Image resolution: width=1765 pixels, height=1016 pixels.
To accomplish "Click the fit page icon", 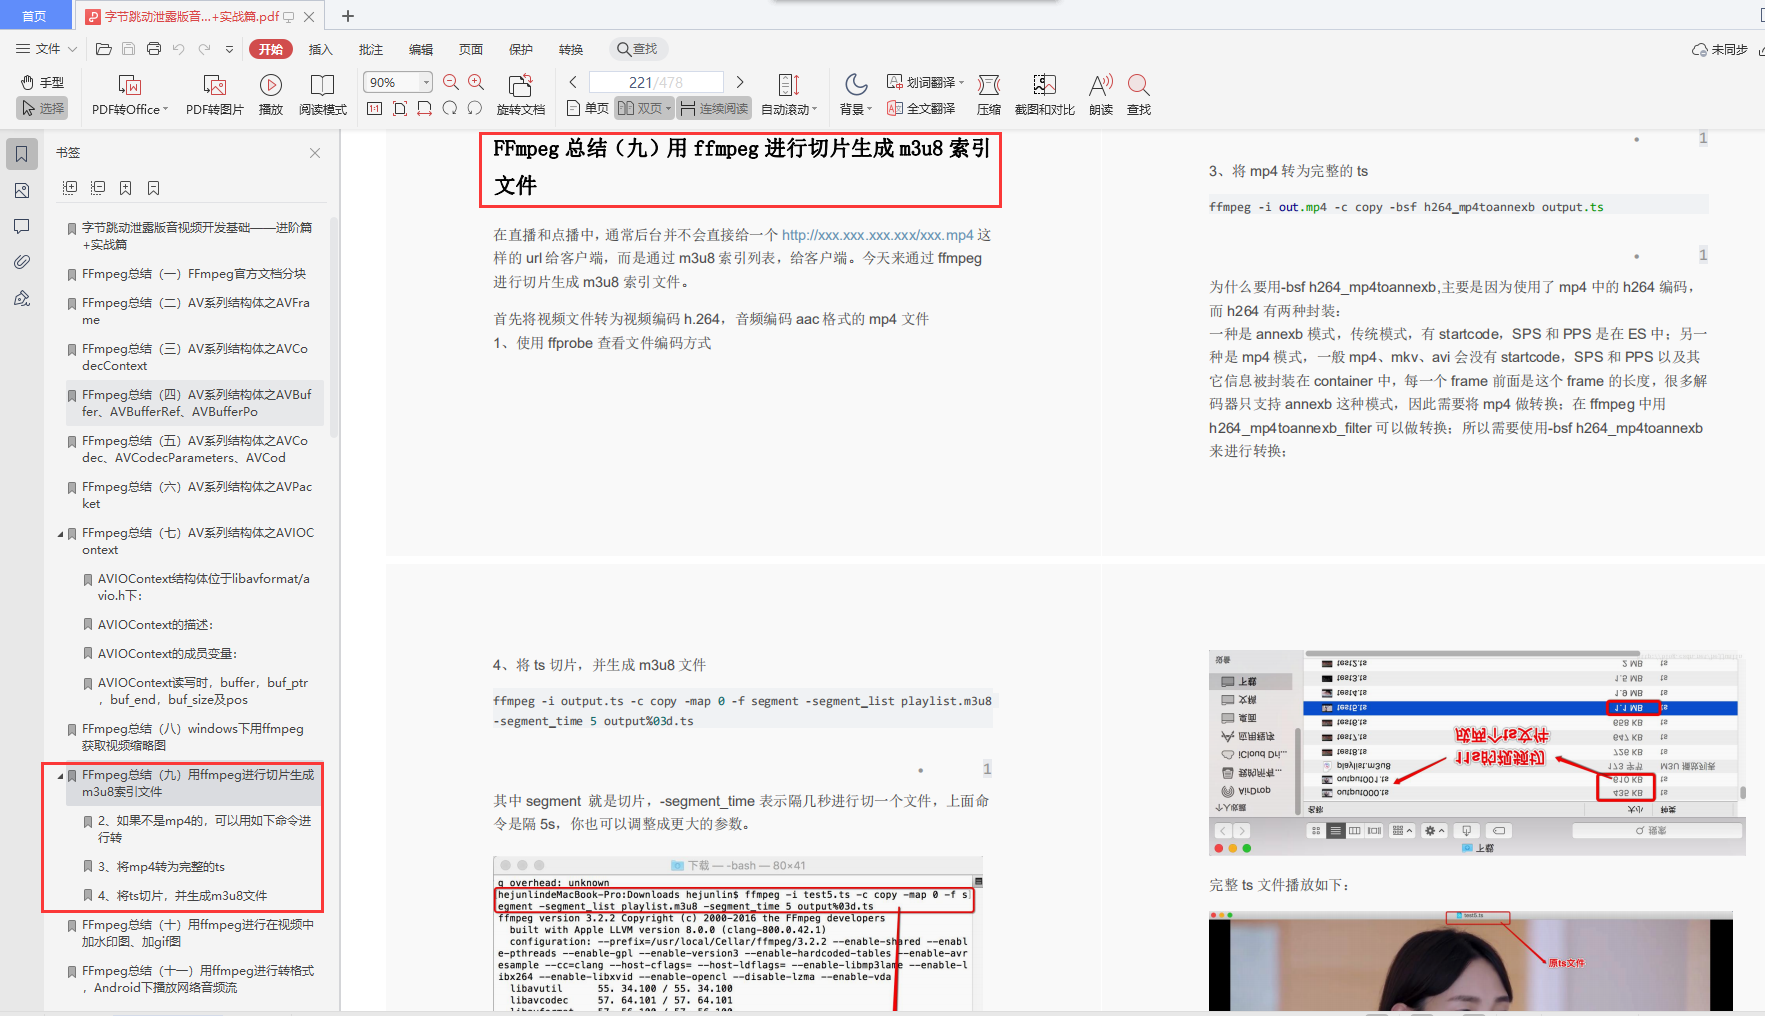I will [x=400, y=108].
